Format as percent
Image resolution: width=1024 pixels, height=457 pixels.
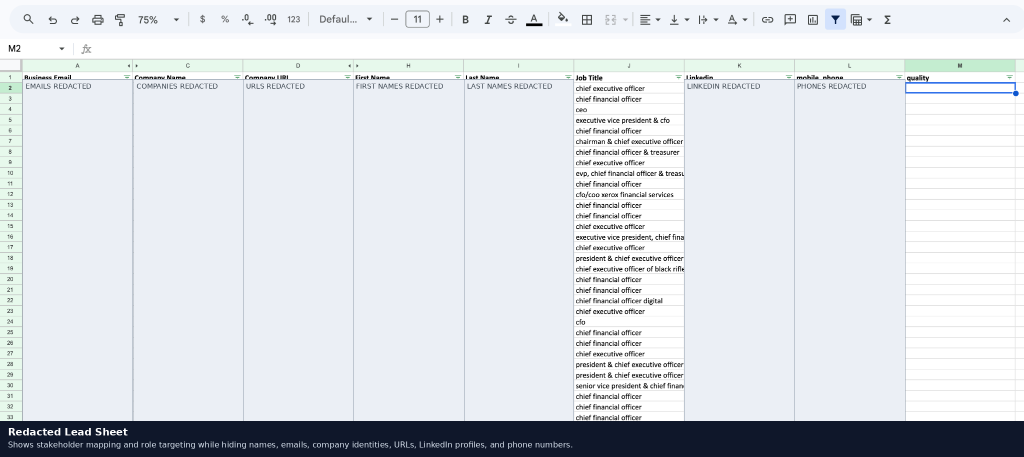(225, 20)
